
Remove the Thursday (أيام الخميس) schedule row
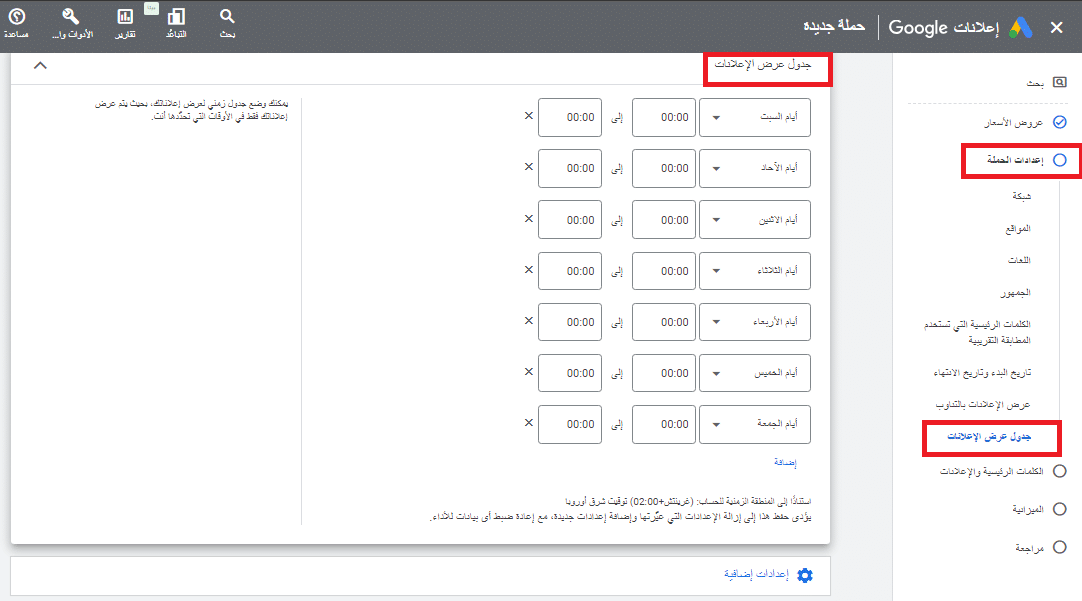[x=529, y=372]
